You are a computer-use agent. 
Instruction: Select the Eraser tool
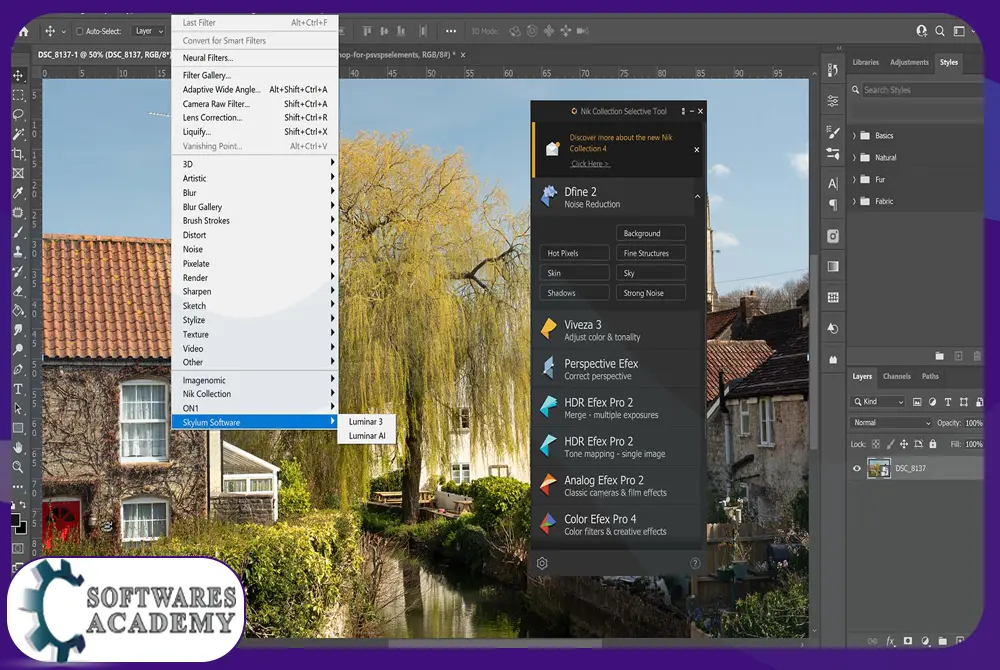tap(18, 291)
